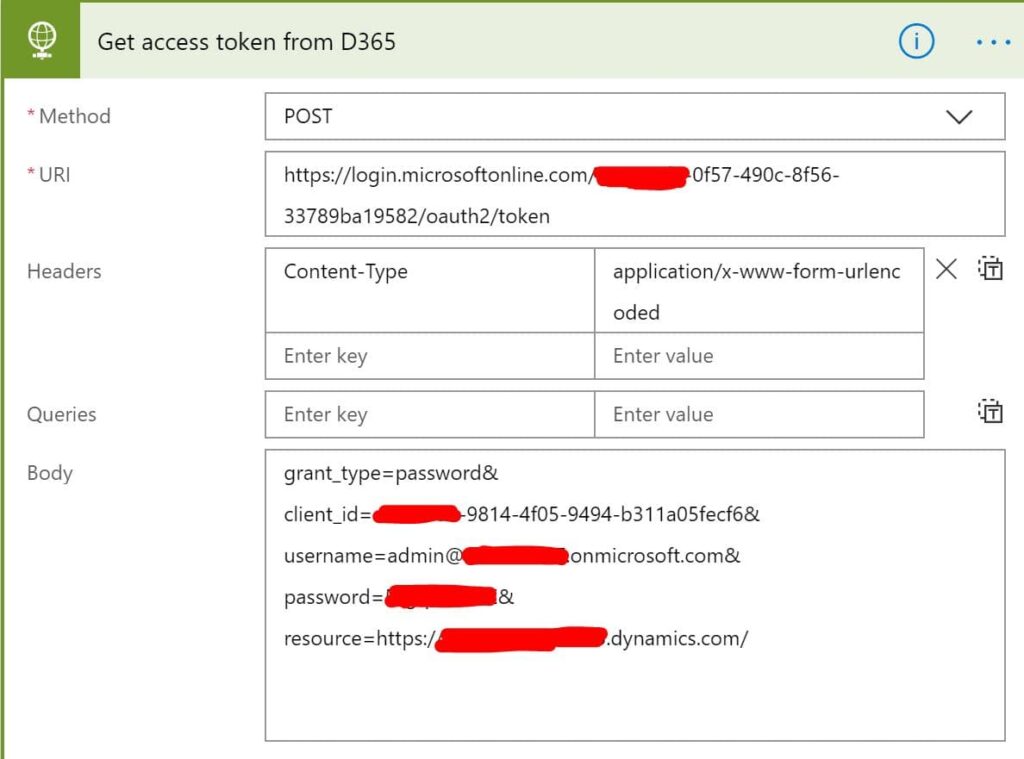Screen dimensions: 1024x759
Task: Click the Headers empty 'Enter value' field
Action: tap(760, 356)
